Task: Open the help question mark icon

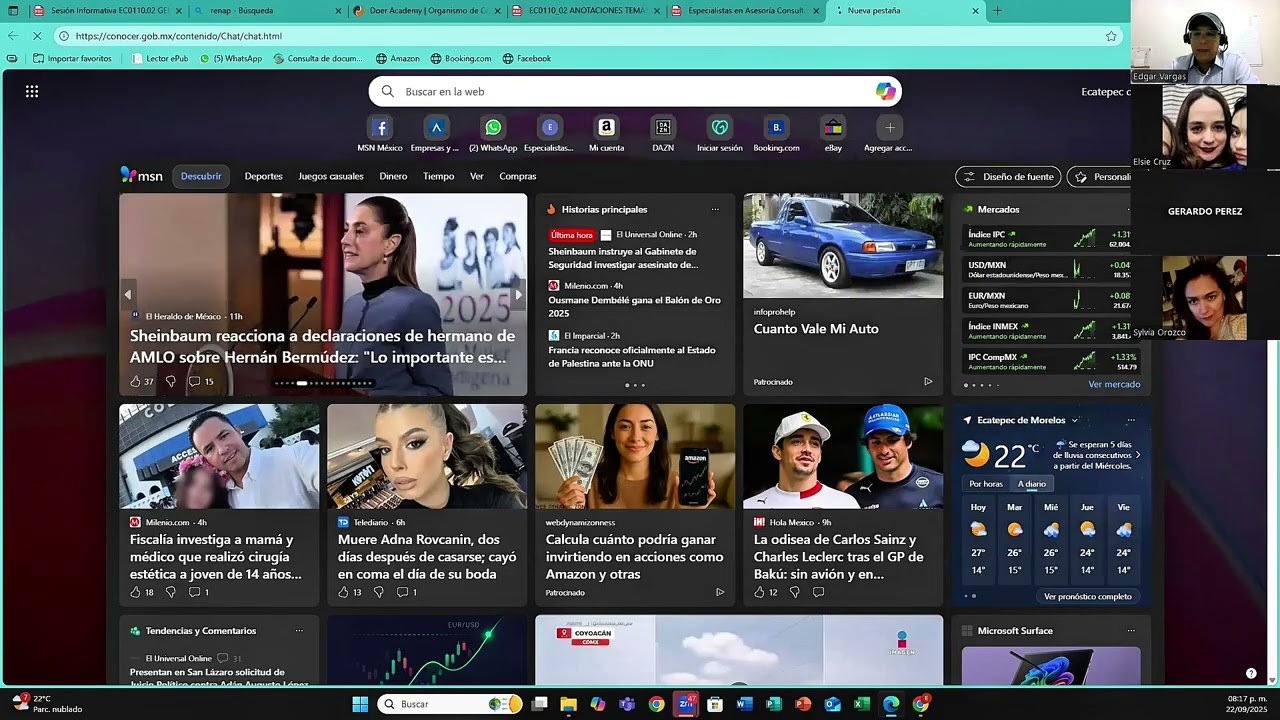Action: 1250,673
